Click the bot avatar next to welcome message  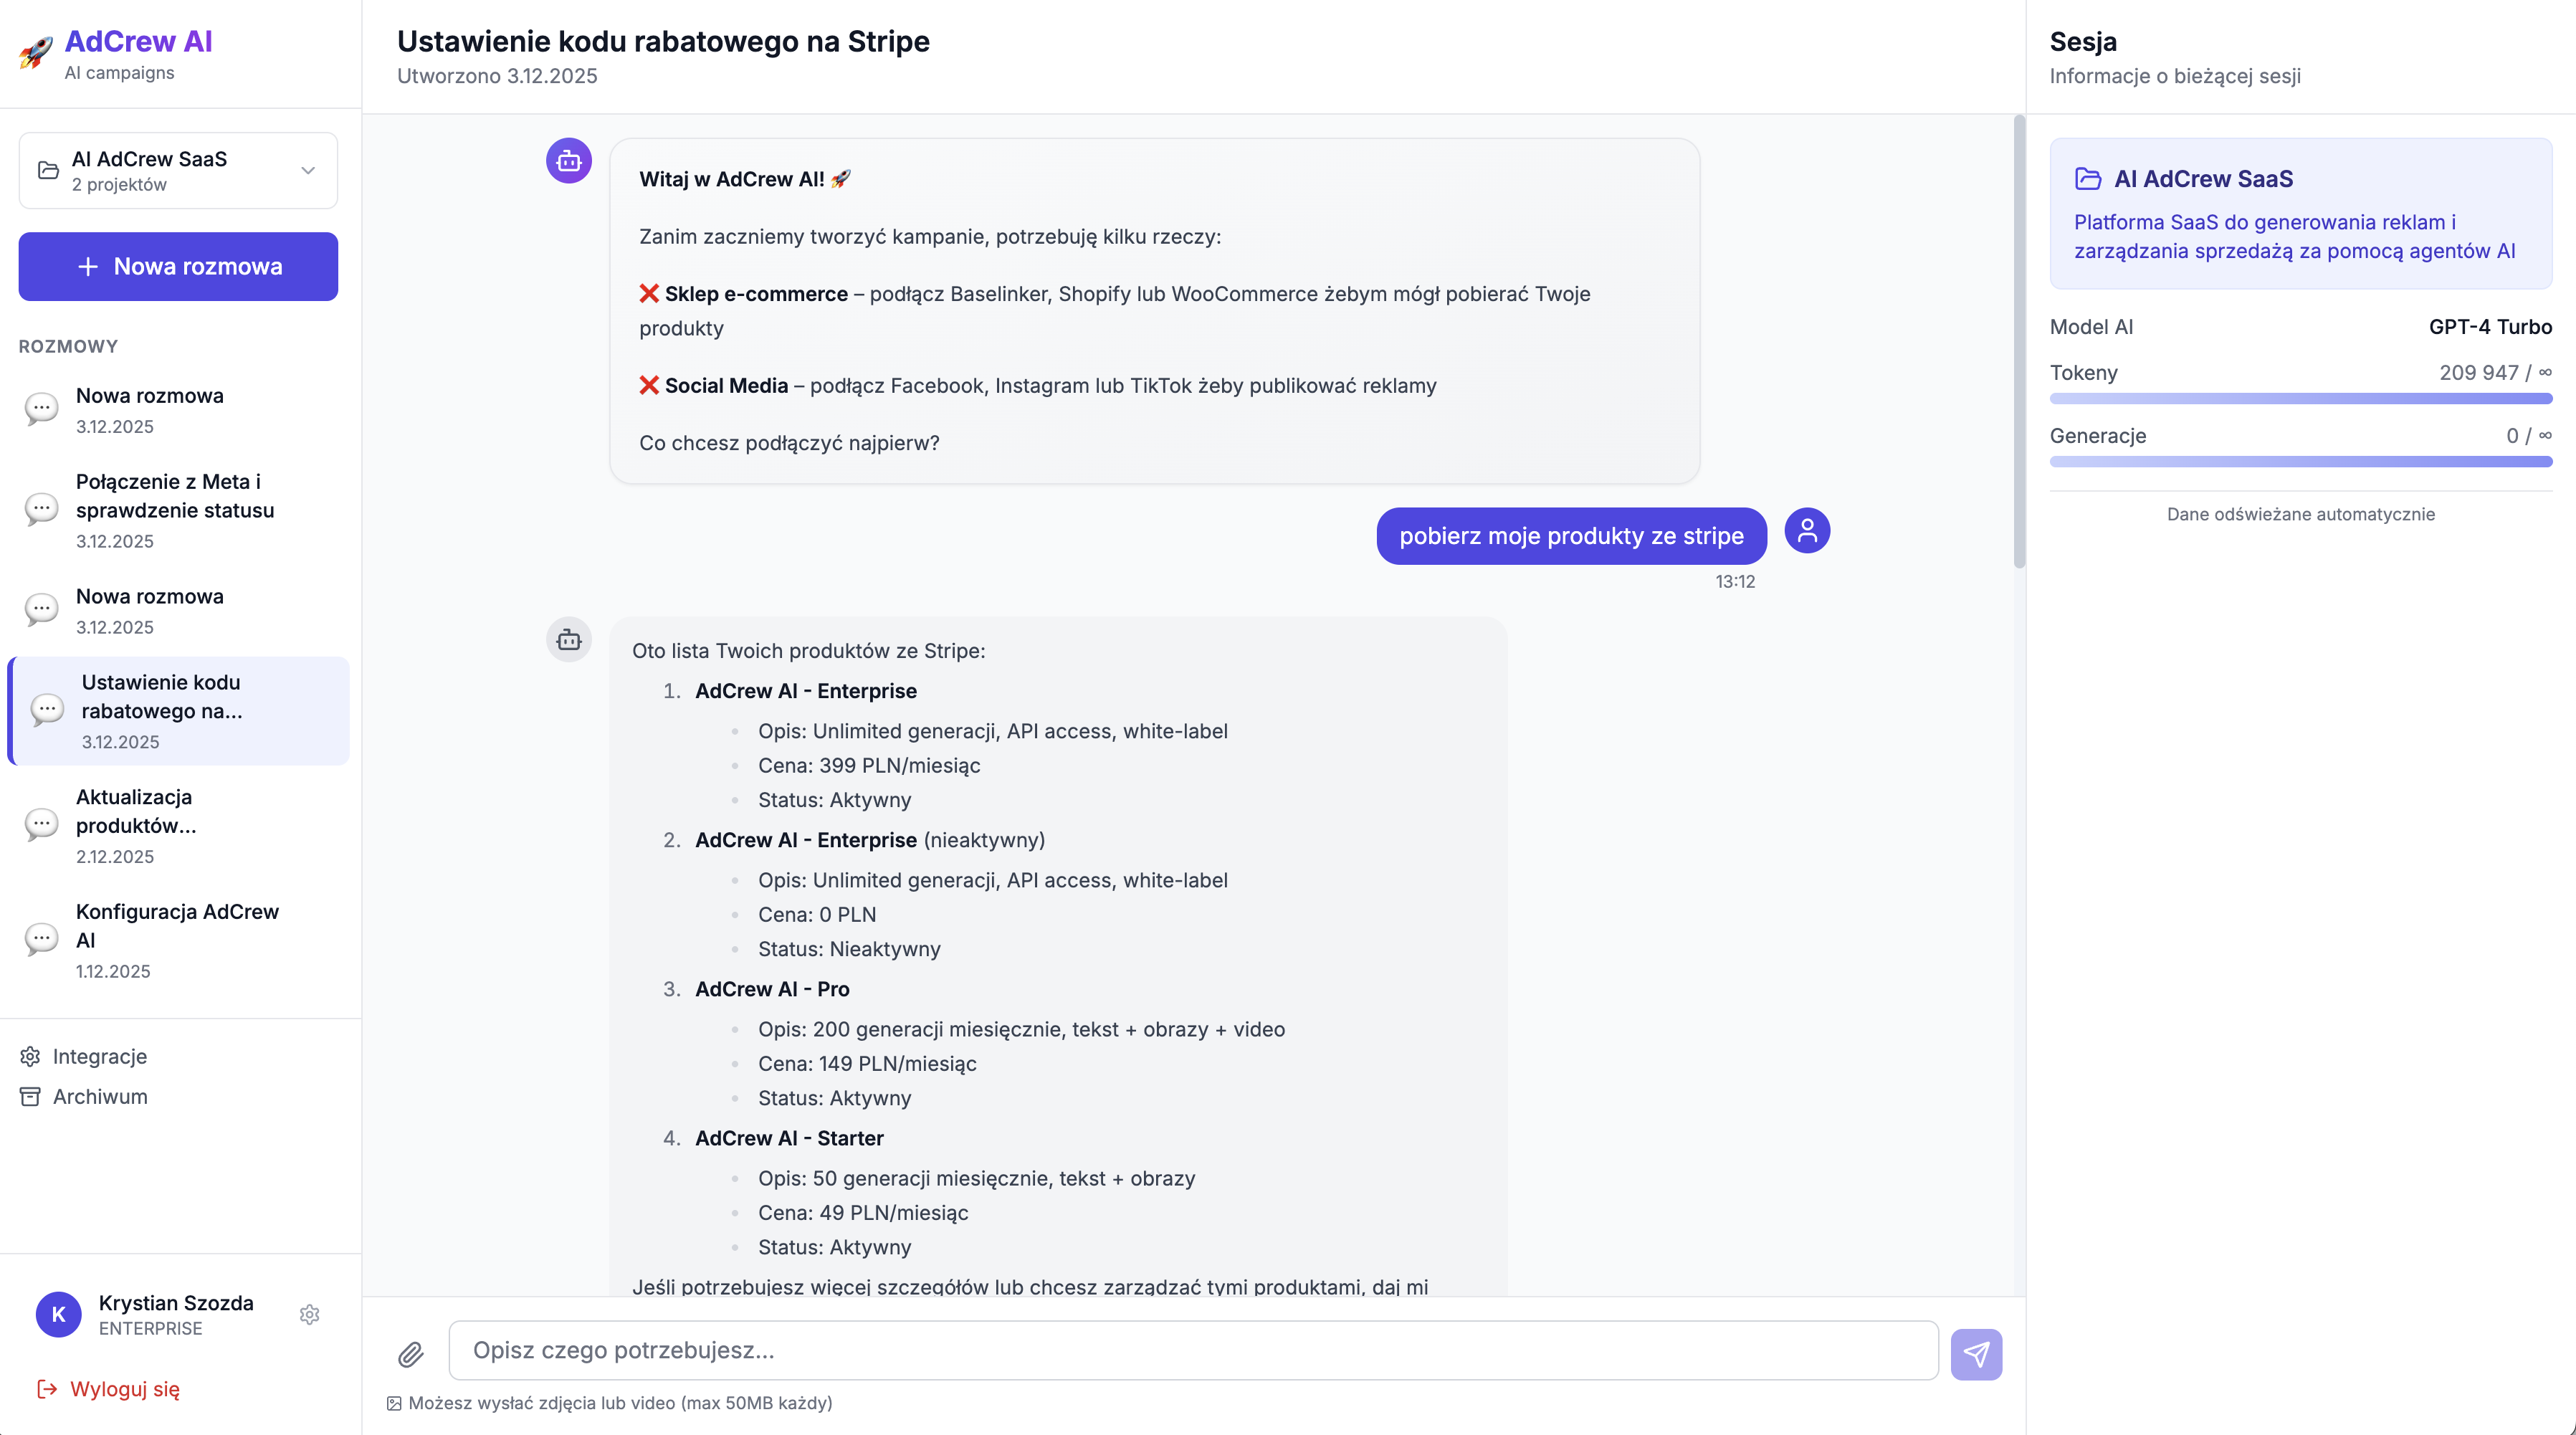click(x=568, y=160)
